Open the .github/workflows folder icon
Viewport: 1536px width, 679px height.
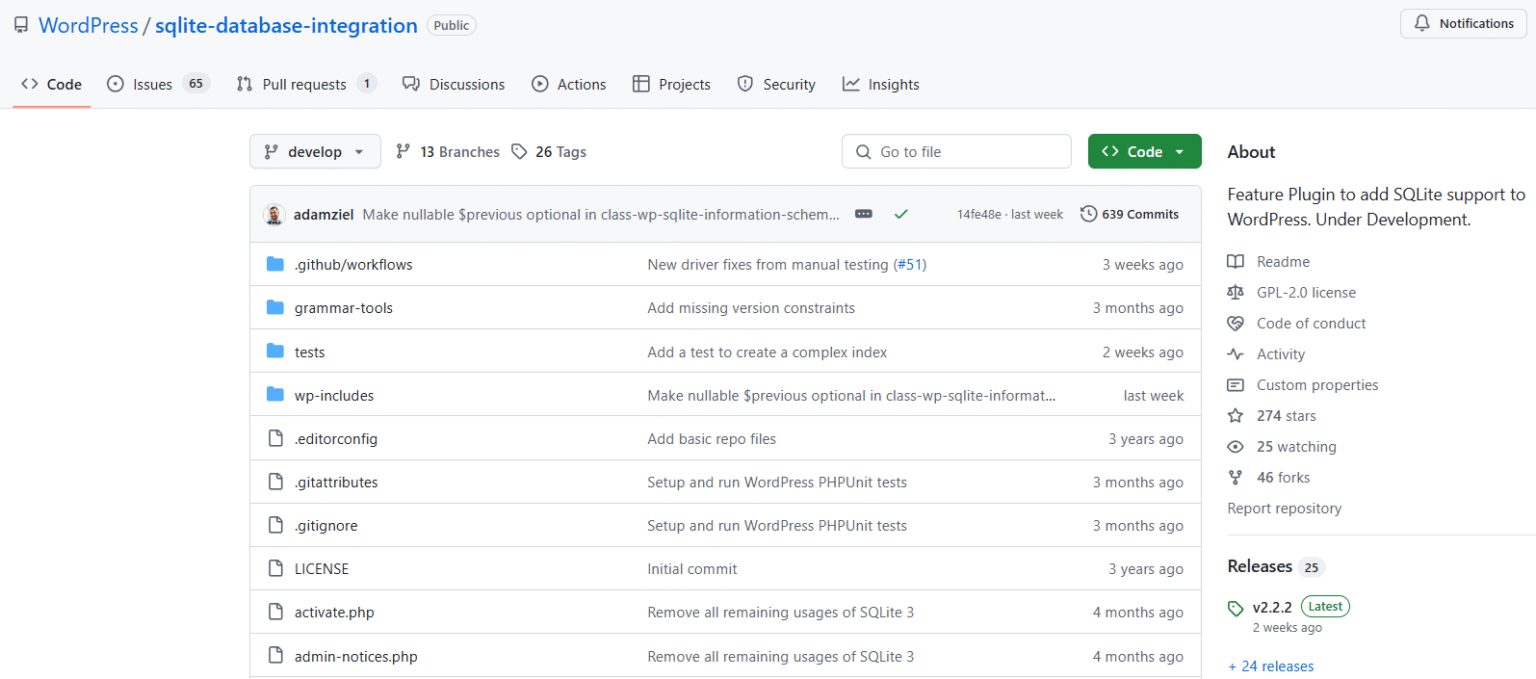(x=276, y=264)
